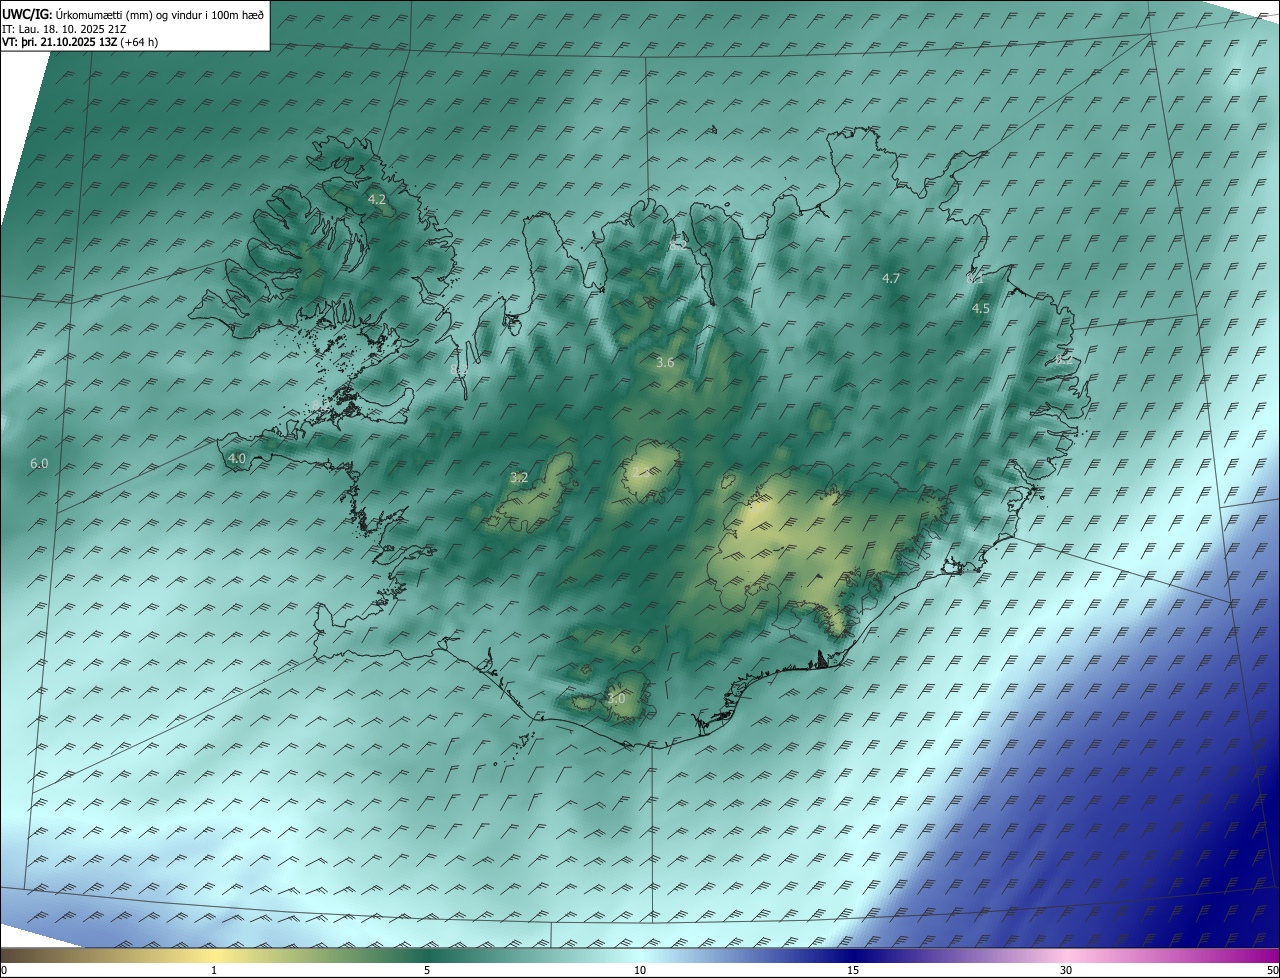
Task: Click the color scale tick label "10"
Action: click(640, 970)
